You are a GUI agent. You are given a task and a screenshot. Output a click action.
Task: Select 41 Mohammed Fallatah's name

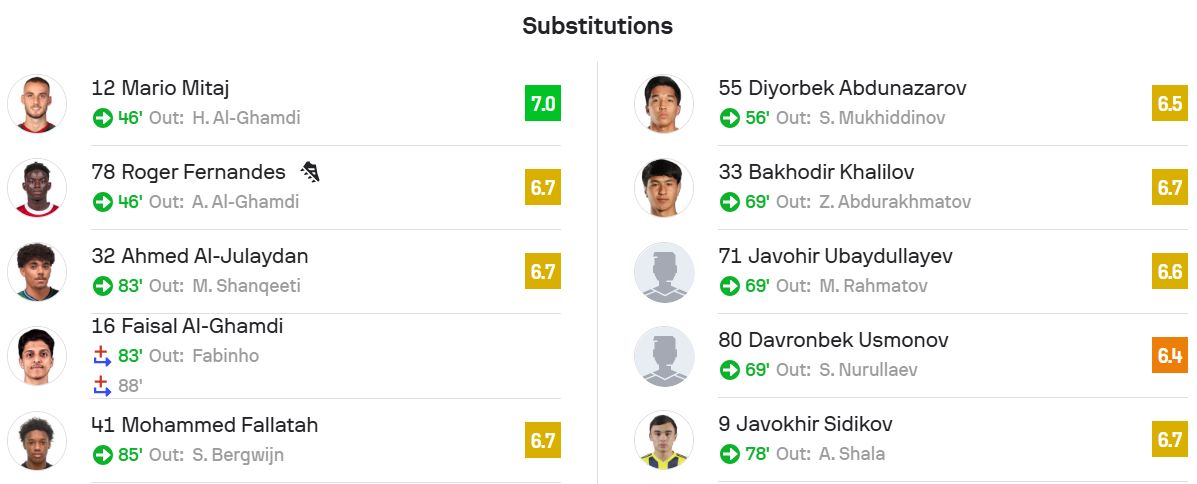click(204, 425)
